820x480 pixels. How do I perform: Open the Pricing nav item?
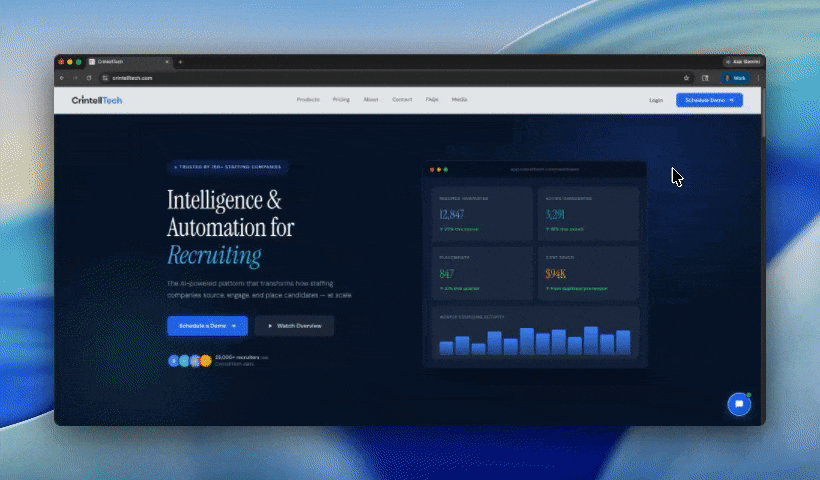pos(341,99)
